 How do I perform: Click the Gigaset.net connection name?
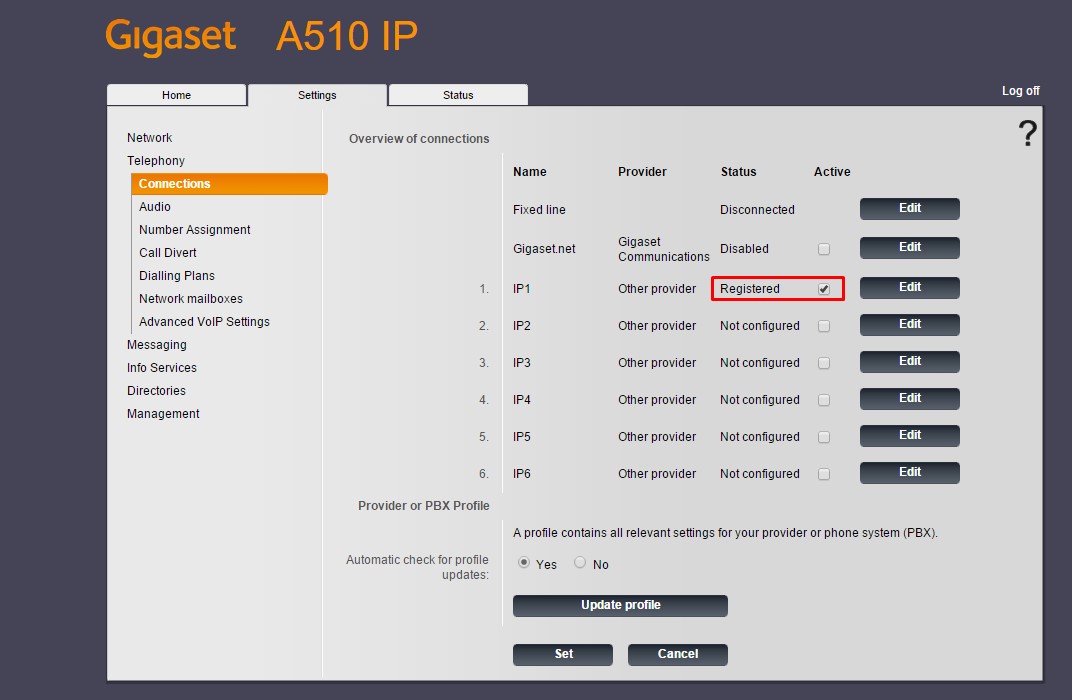coord(544,249)
